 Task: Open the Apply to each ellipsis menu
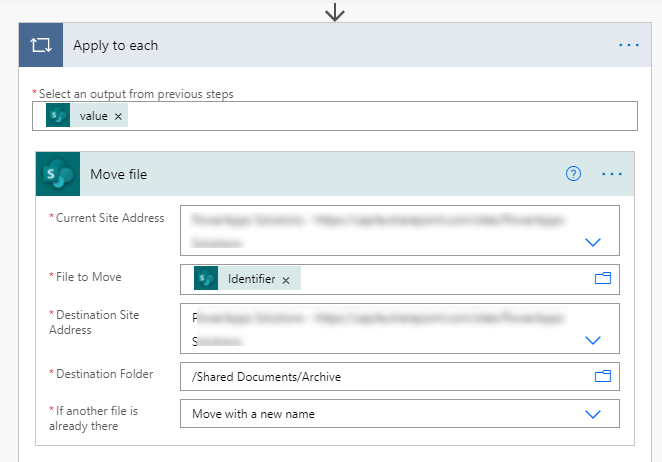coord(629,45)
